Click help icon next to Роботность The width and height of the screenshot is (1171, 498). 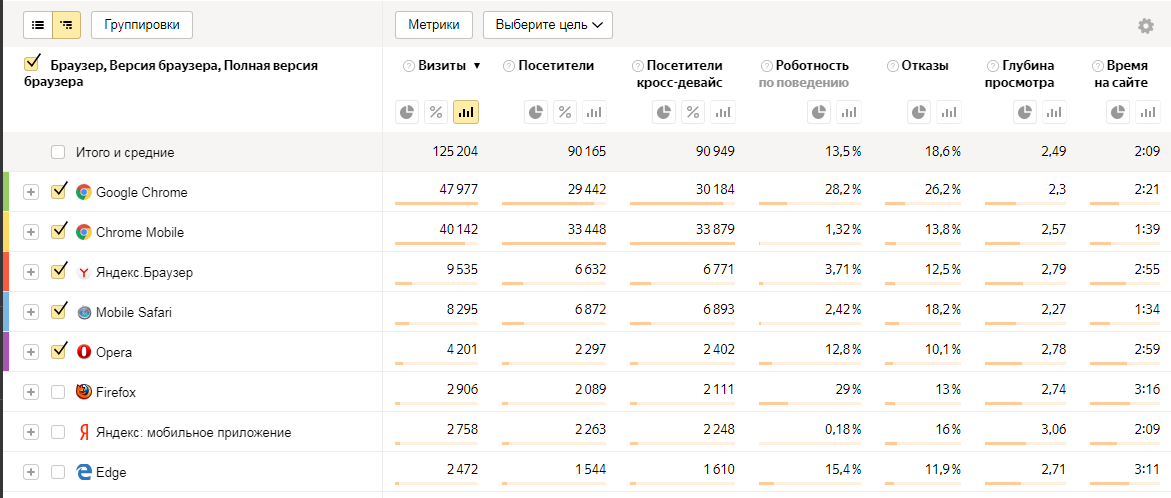(x=766, y=66)
